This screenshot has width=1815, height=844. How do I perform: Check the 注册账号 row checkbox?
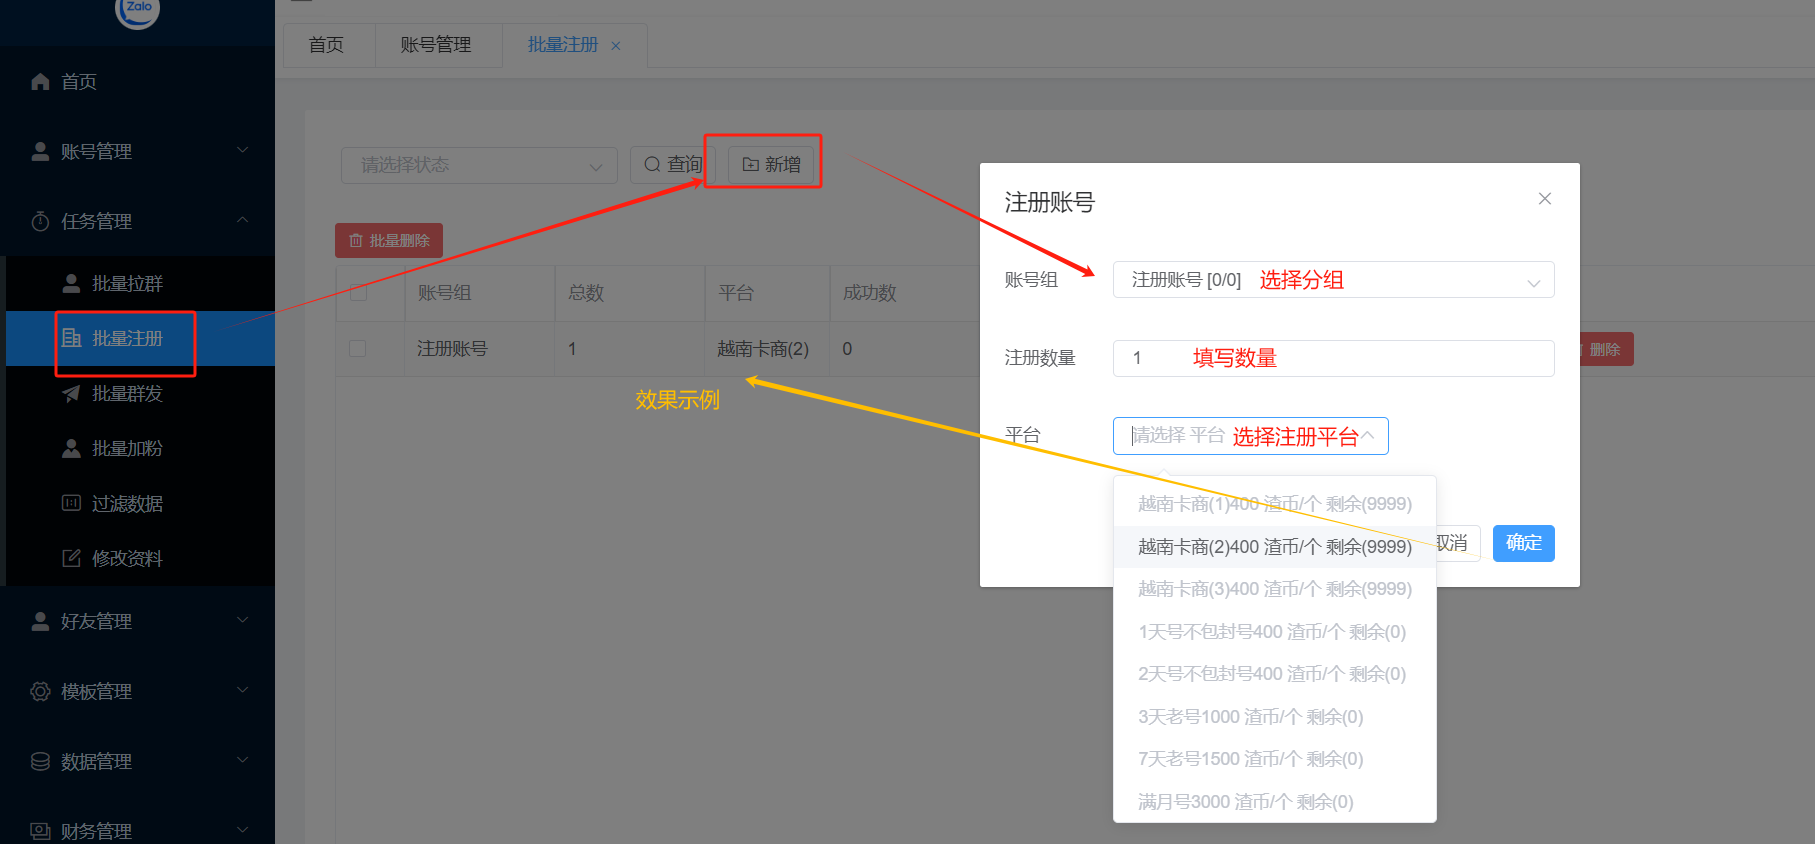click(x=358, y=349)
